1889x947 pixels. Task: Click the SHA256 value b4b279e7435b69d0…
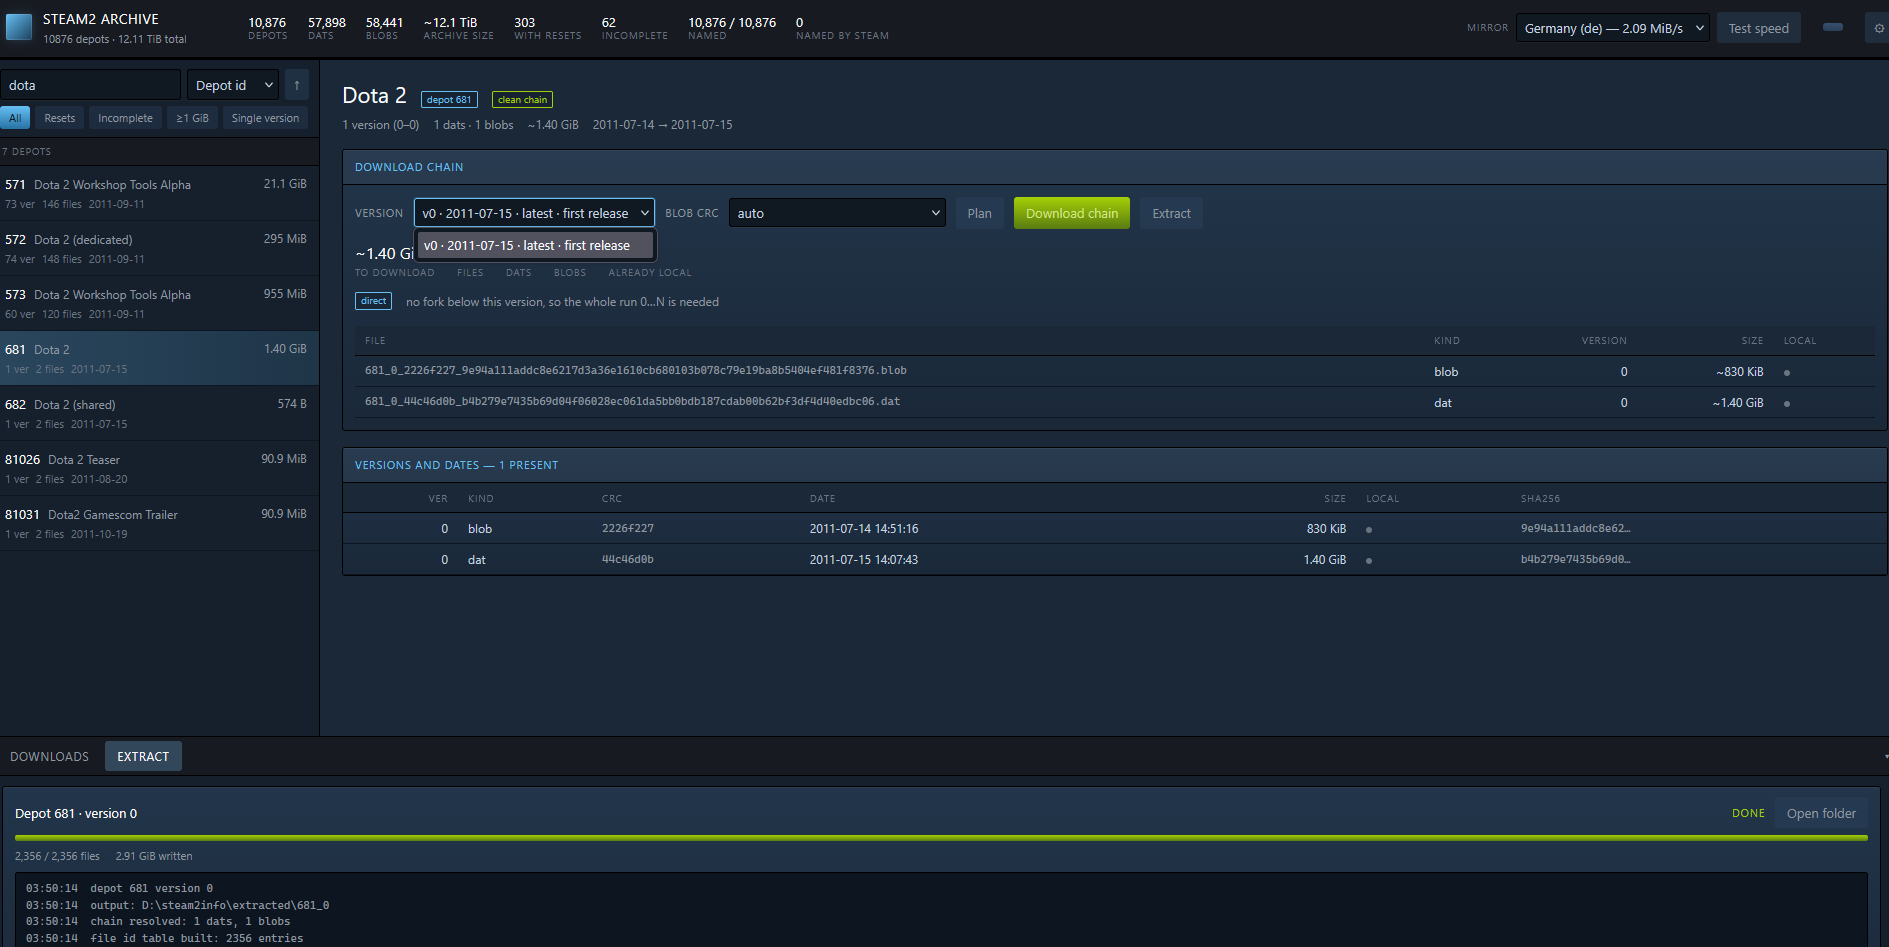pyautogui.click(x=1576, y=560)
